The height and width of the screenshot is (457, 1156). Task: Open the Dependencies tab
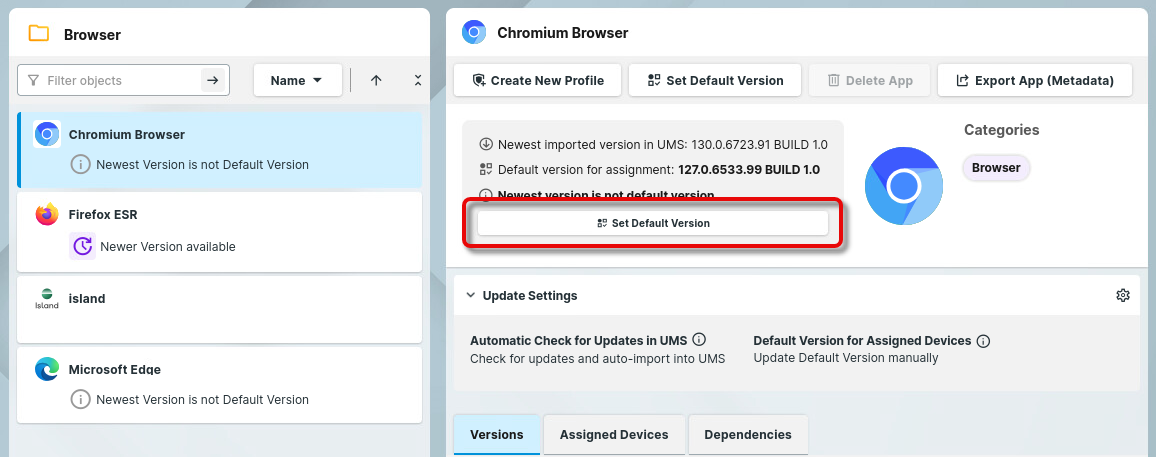coord(747,435)
